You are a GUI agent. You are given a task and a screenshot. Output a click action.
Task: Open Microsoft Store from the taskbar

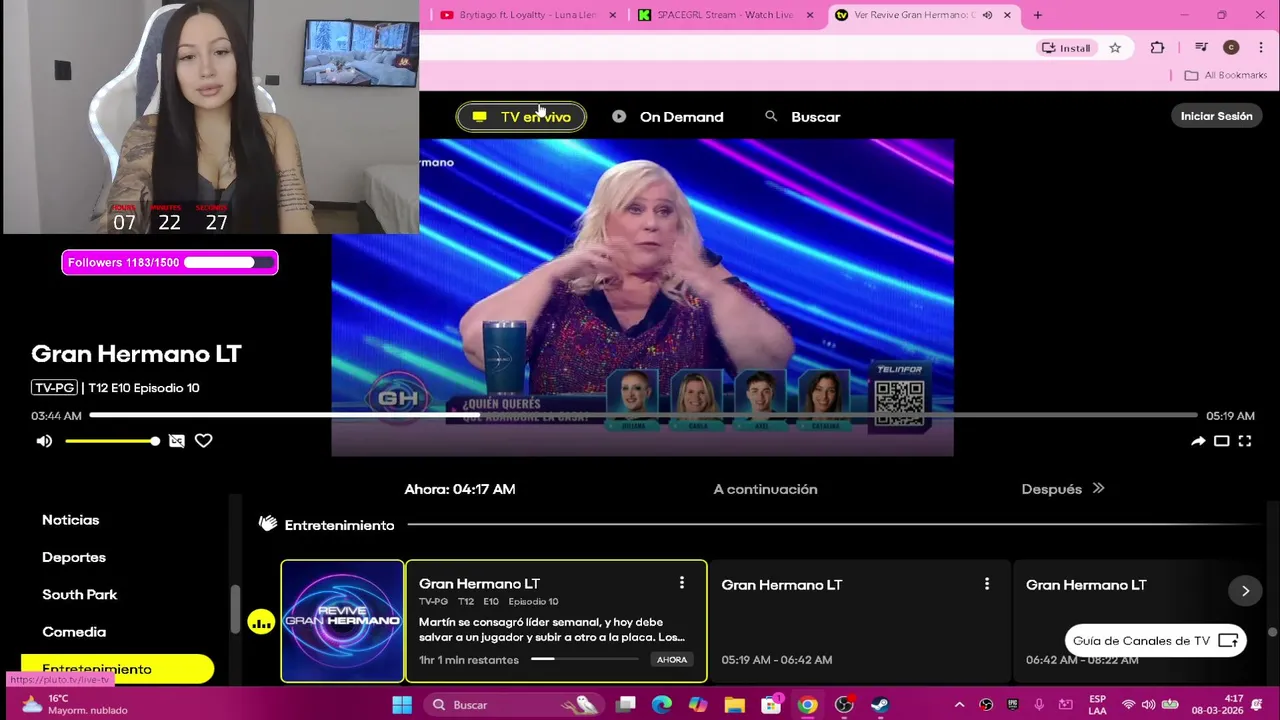pos(771,705)
